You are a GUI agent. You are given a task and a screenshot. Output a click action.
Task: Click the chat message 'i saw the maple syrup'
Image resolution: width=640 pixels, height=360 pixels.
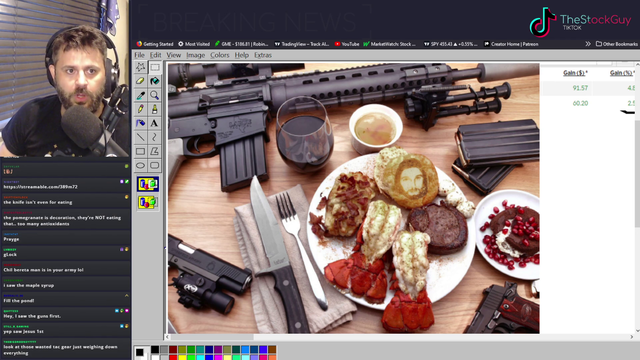29,285
